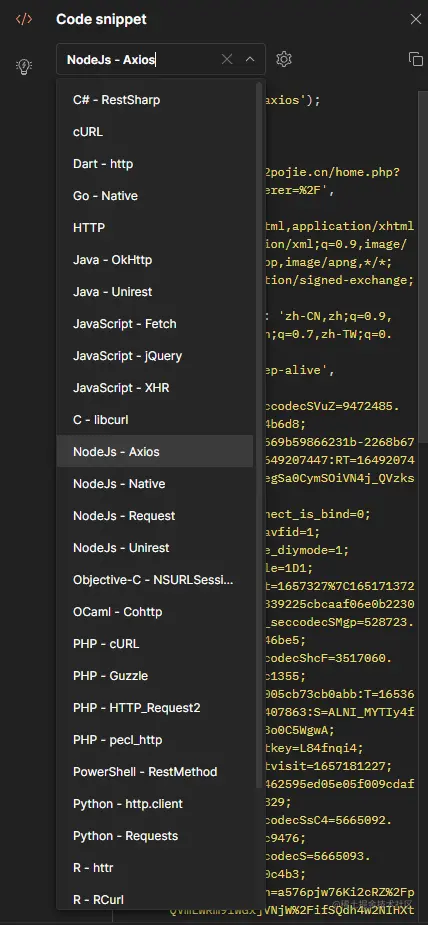Choose Python - Requests option

coord(155,835)
